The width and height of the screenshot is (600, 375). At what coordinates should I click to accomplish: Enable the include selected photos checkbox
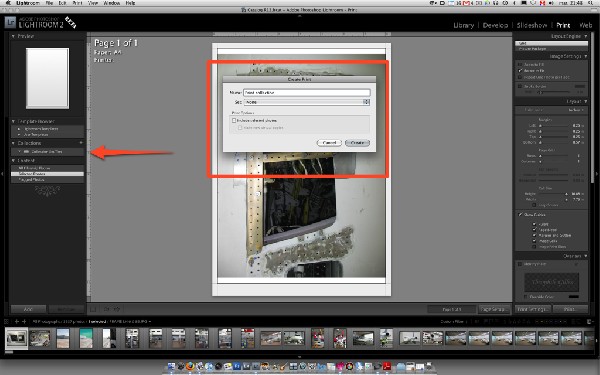(x=234, y=120)
